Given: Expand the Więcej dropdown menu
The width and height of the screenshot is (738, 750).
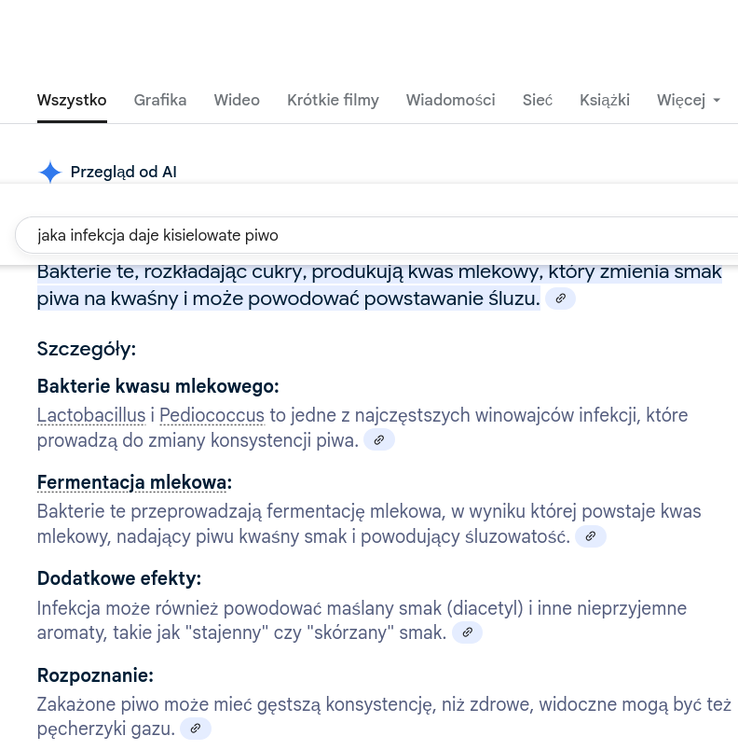Looking at the screenshot, I should [x=688, y=100].
